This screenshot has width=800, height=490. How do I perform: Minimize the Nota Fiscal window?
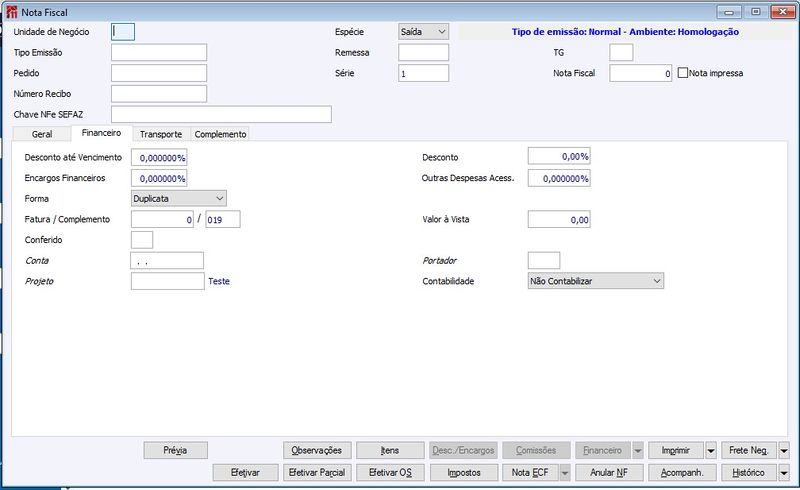coord(729,12)
